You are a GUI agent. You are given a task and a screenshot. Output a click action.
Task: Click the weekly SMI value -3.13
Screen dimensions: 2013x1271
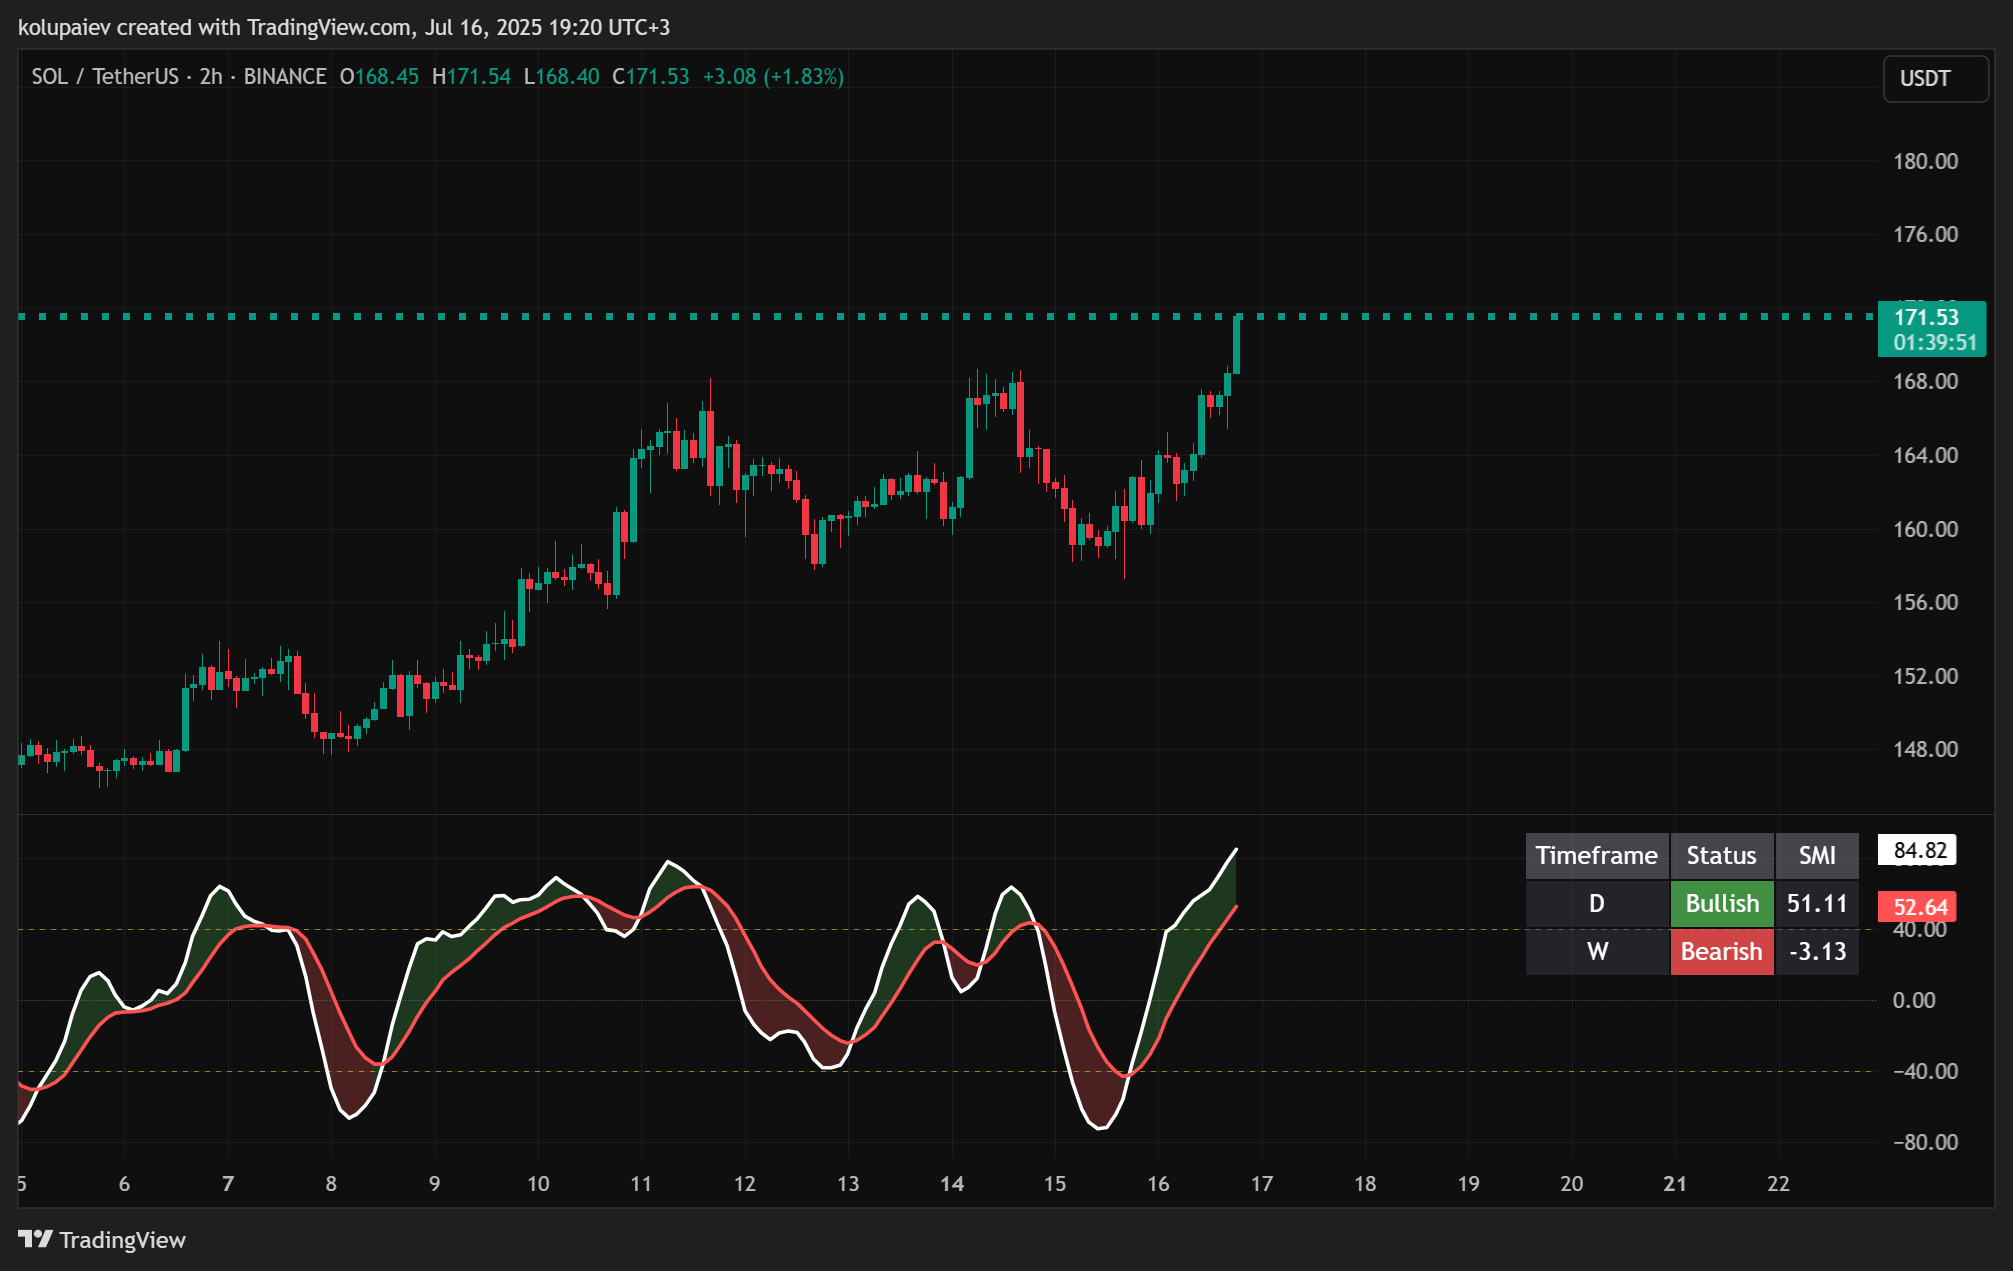point(1817,951)
